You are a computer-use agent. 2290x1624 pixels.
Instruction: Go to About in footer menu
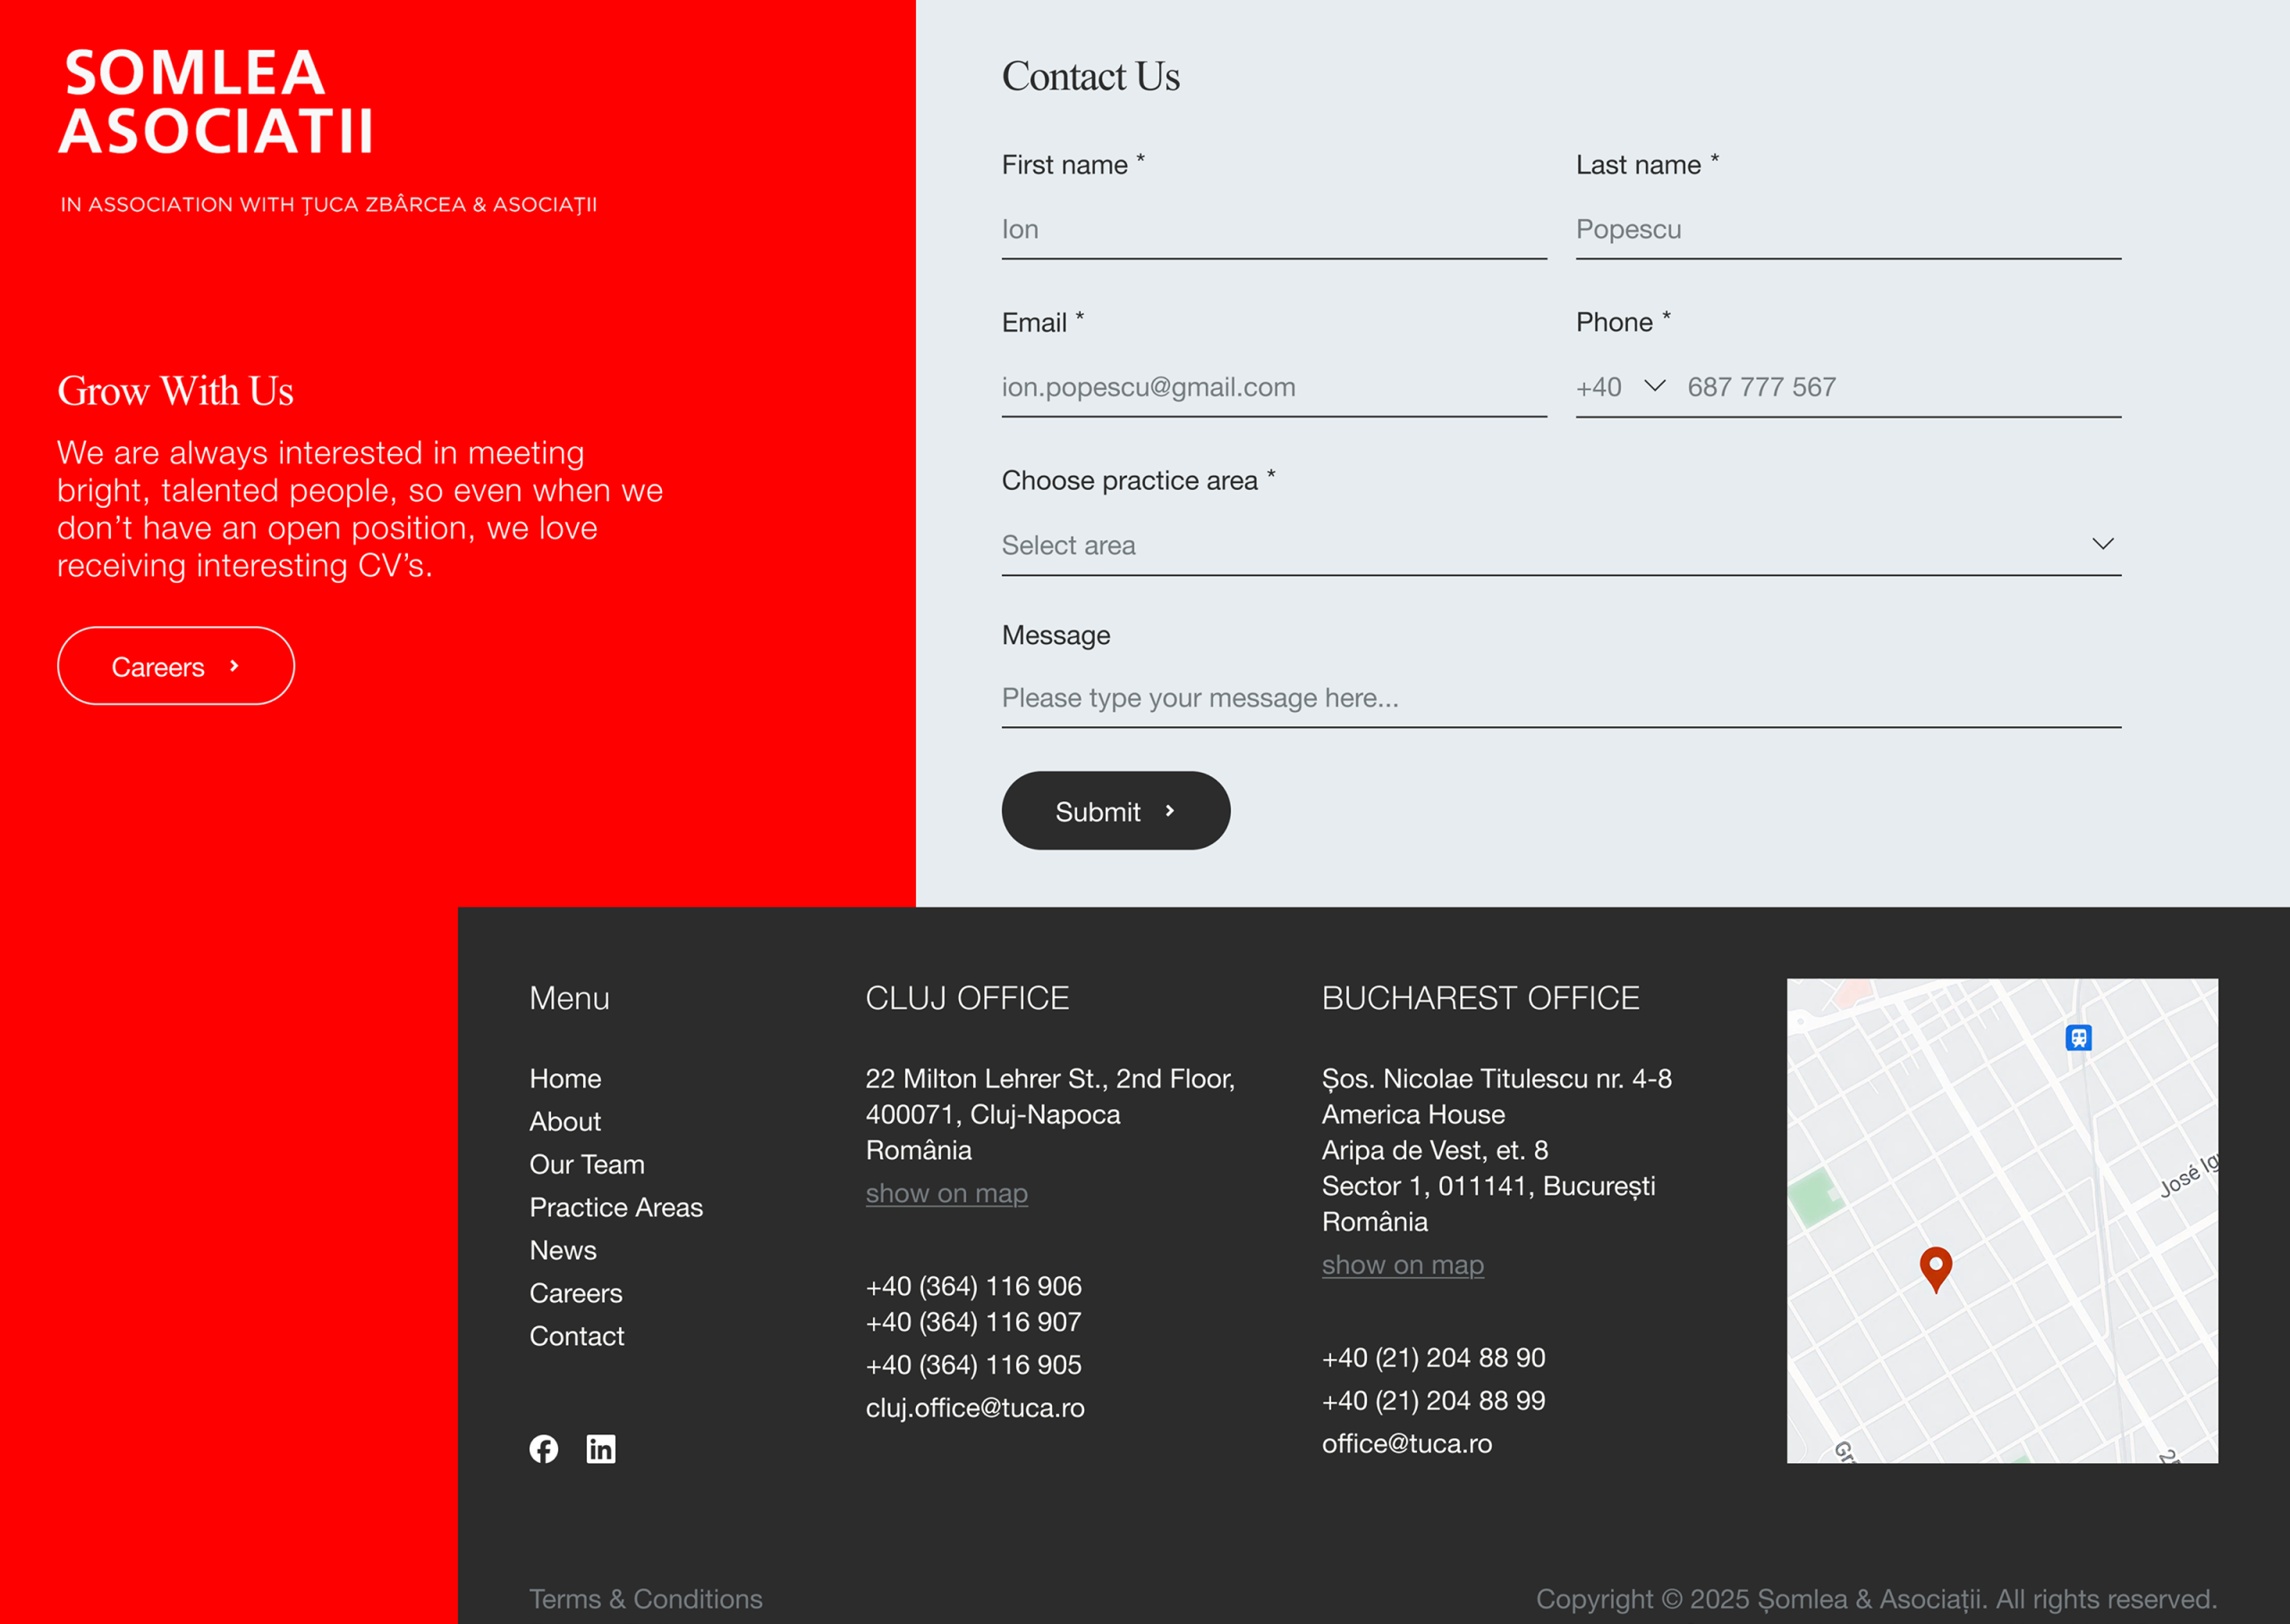point(565,1121)
